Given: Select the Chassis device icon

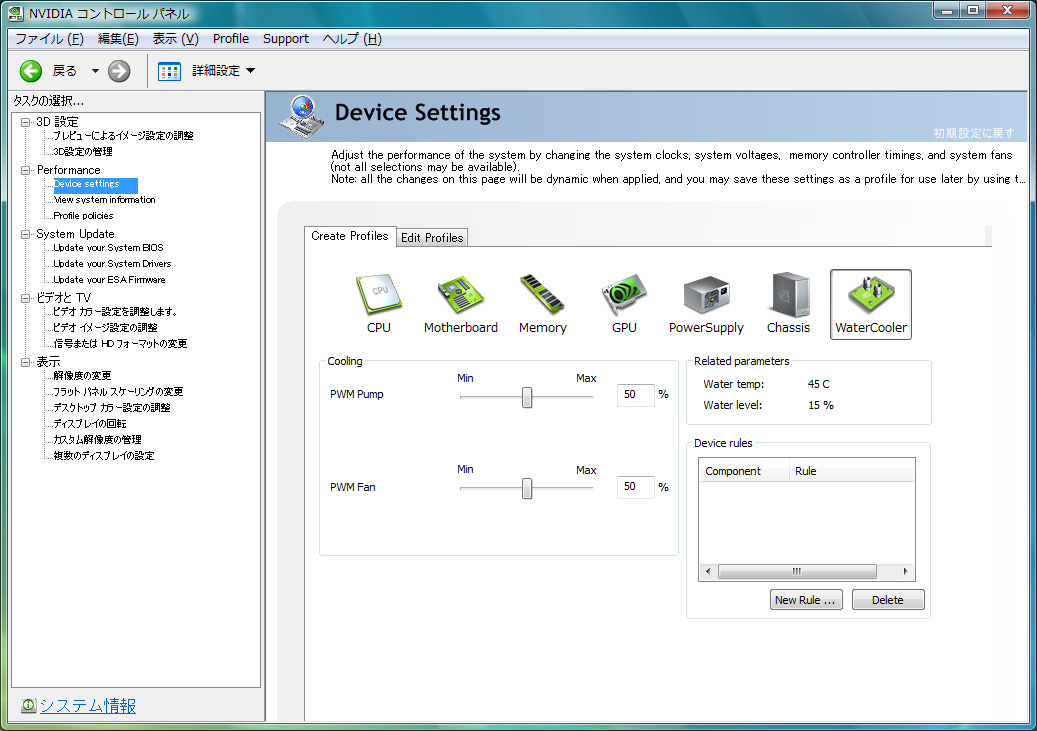Looking at the screenshot, I should (788, 304).
